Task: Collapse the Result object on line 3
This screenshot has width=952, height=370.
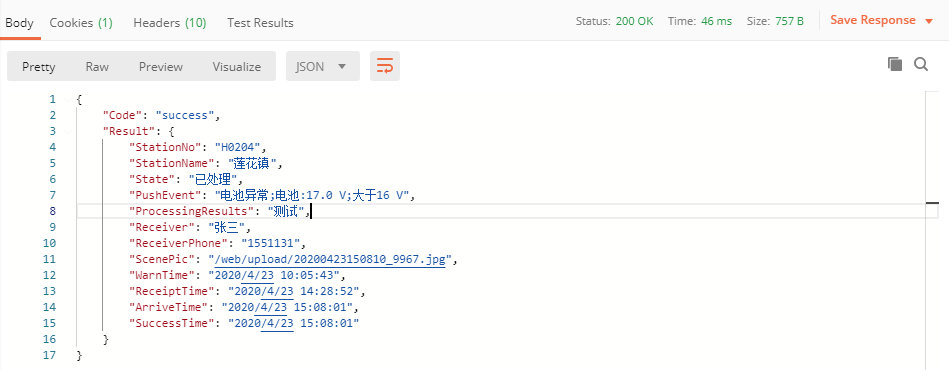Action: (67, 131)
